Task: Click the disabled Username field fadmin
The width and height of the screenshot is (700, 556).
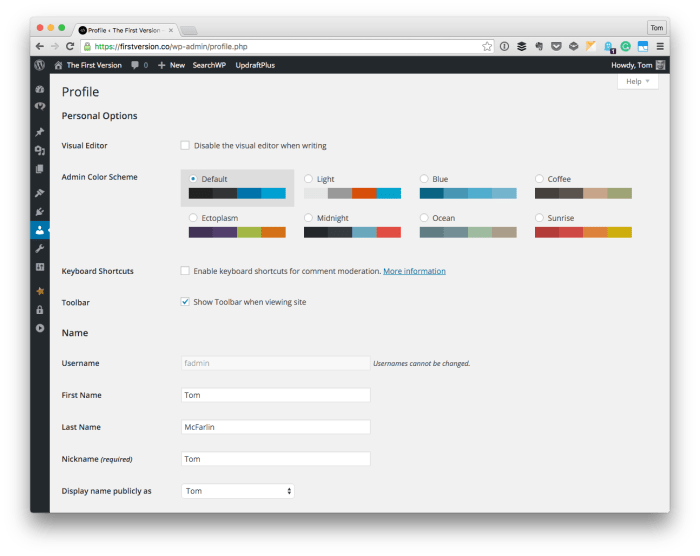Action: tap(275, 363)
